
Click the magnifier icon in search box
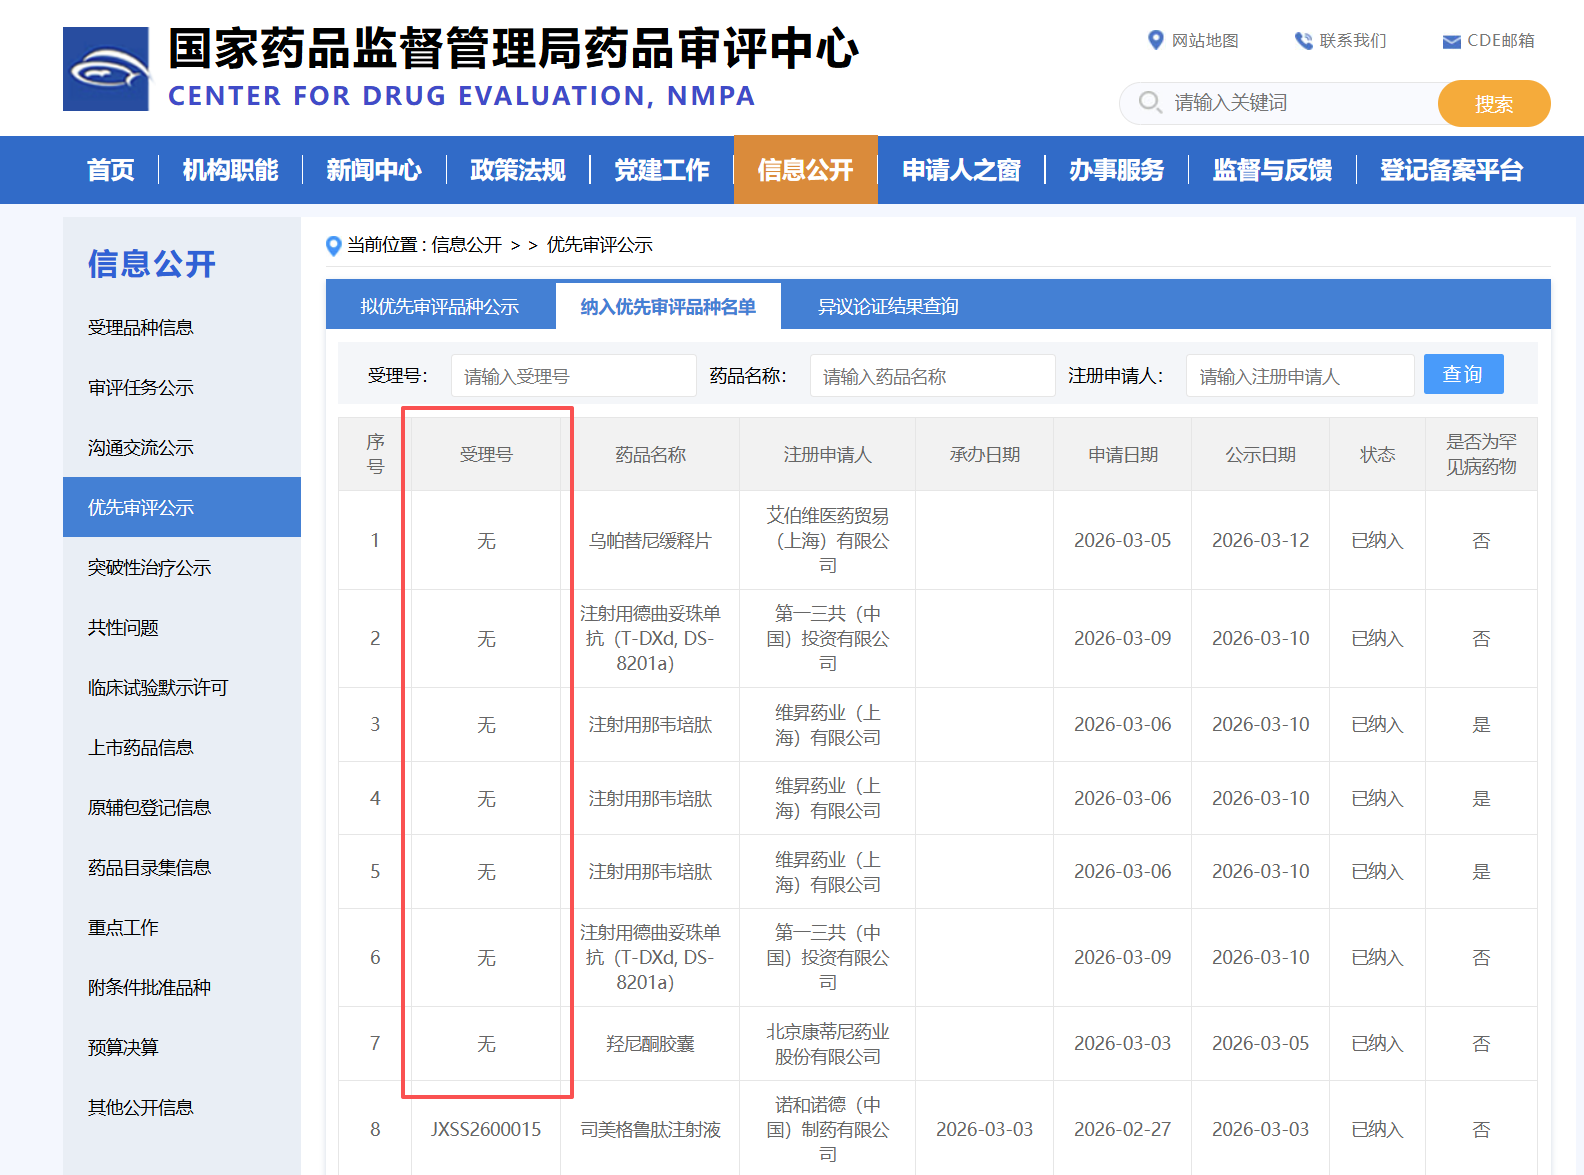point(1150,103)
